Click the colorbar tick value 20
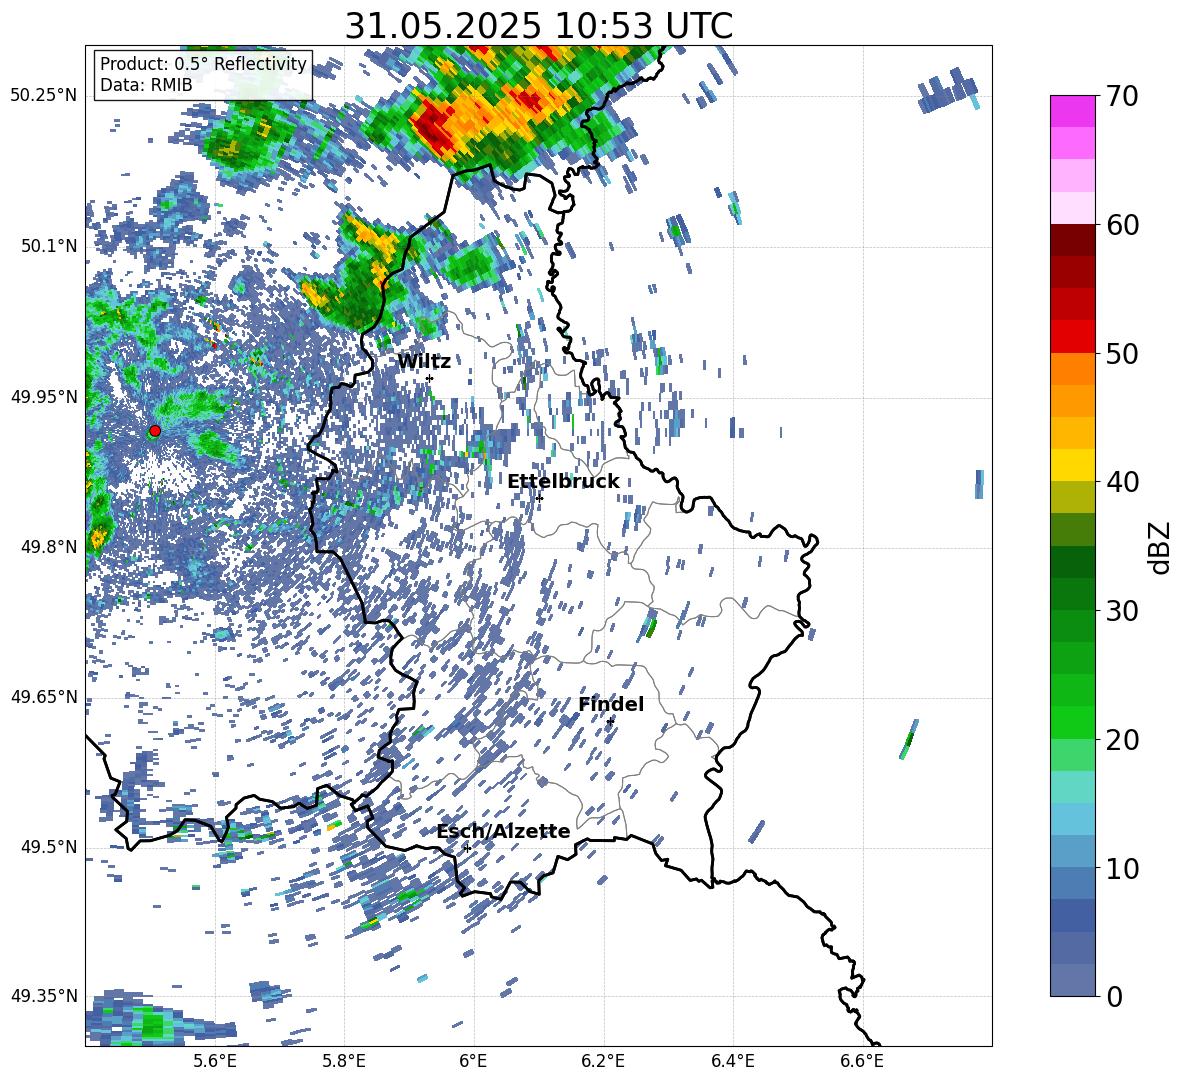Image resolution: width=1184 pixels, height=1081 pixels. (1122, 740)
